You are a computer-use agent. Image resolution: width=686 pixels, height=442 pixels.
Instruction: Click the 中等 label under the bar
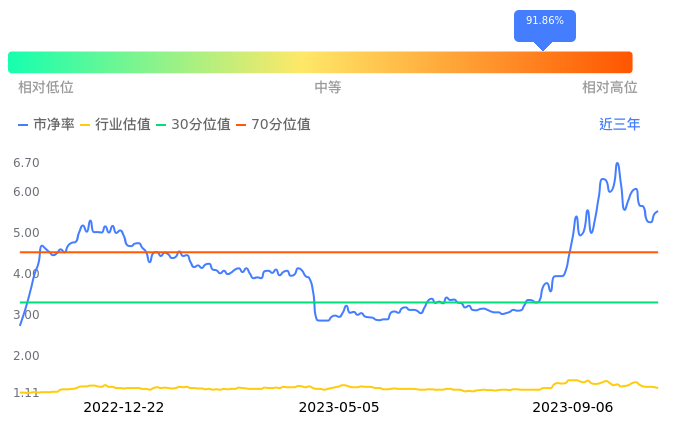coord(328,88)
